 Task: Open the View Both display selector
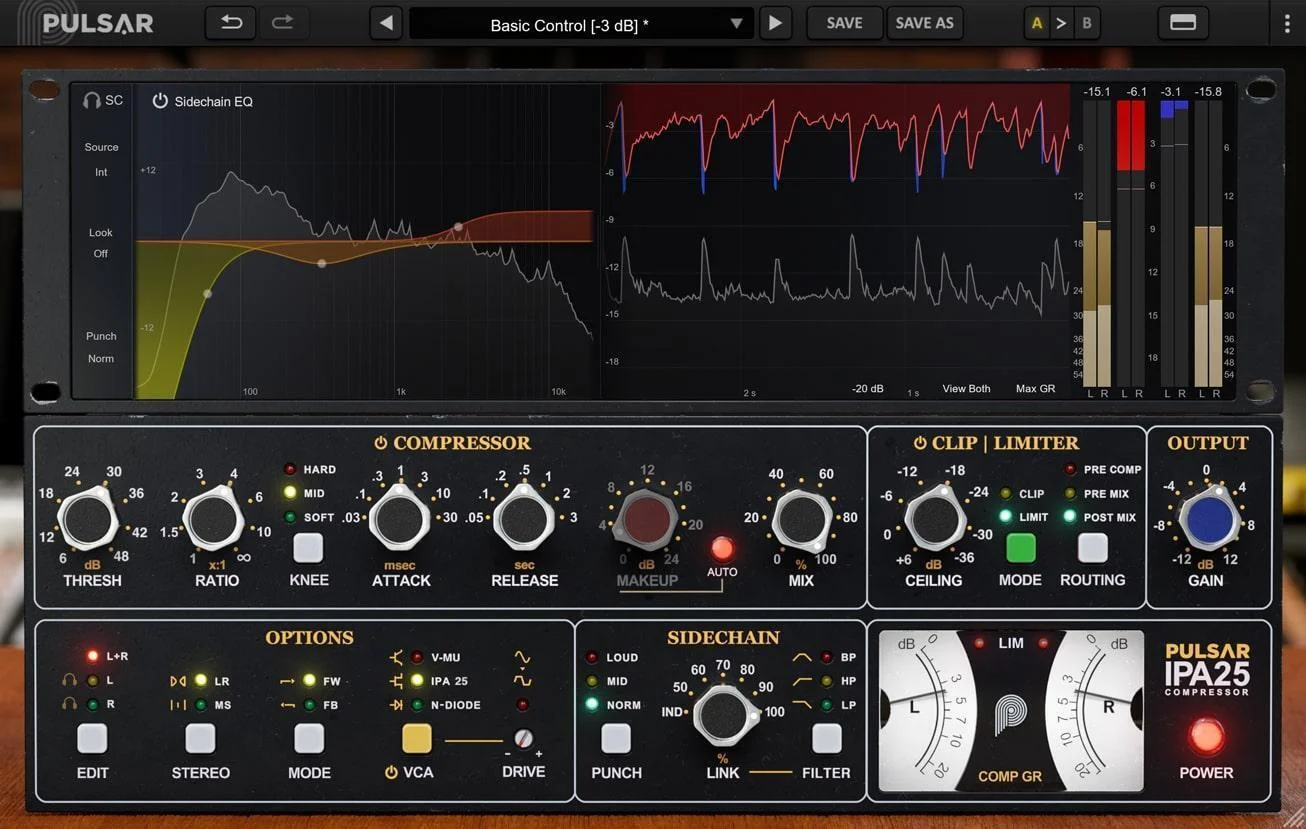[x=966, y=388]
